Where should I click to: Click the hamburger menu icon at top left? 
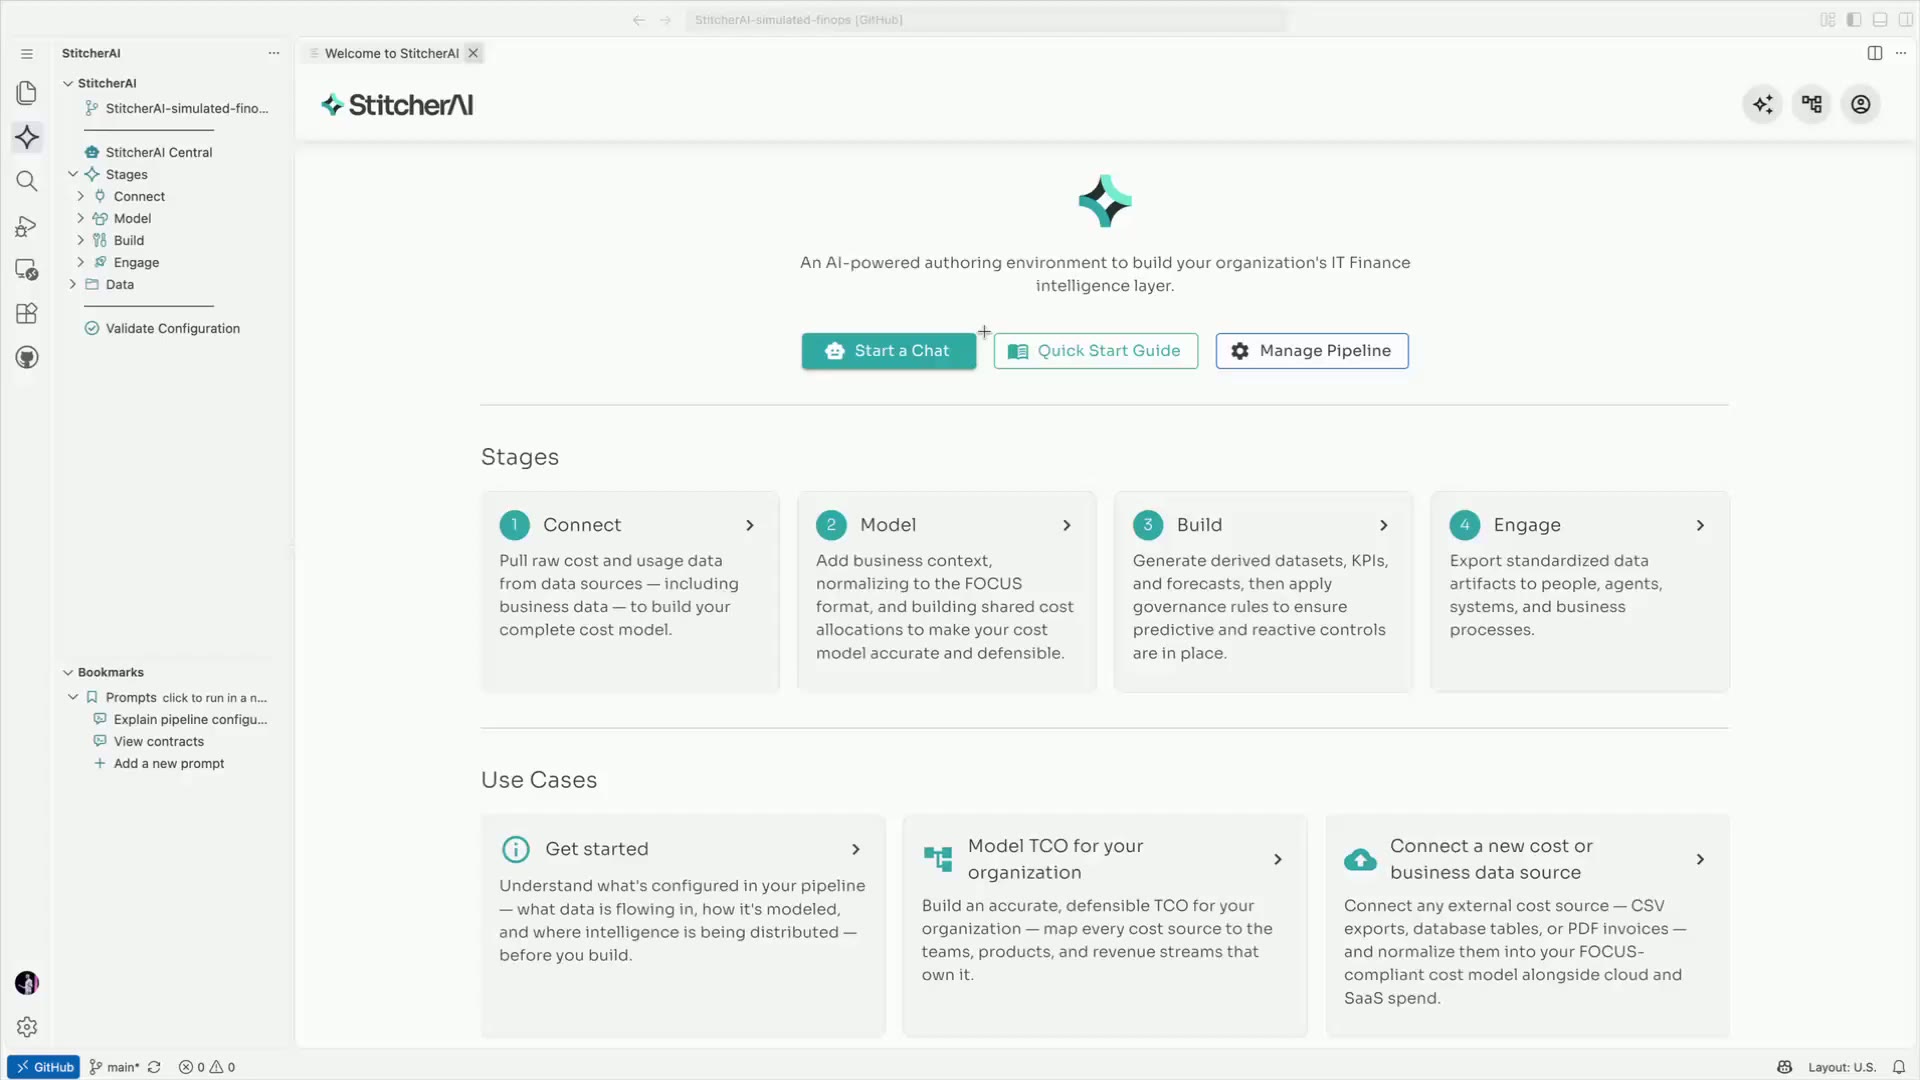pyautogui.click(x=27, y=54)
